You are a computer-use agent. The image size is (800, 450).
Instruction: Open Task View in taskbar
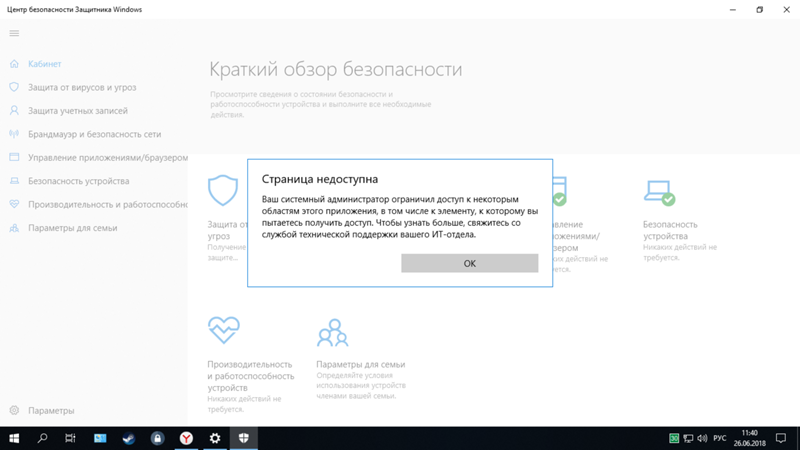tap(70, 438)
